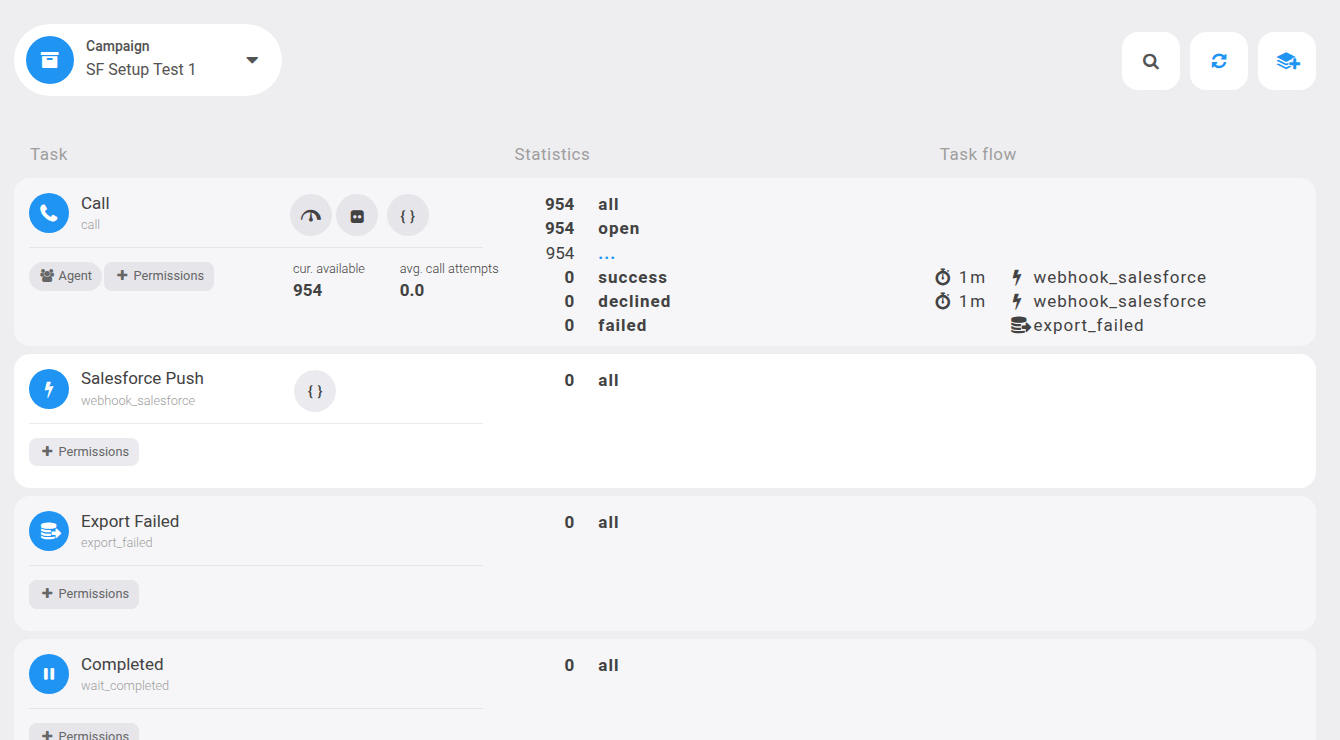Open curly braces icon in Salesforce Push row
Viewport: 1340px width, 740px height.
(x=315, y=391)
